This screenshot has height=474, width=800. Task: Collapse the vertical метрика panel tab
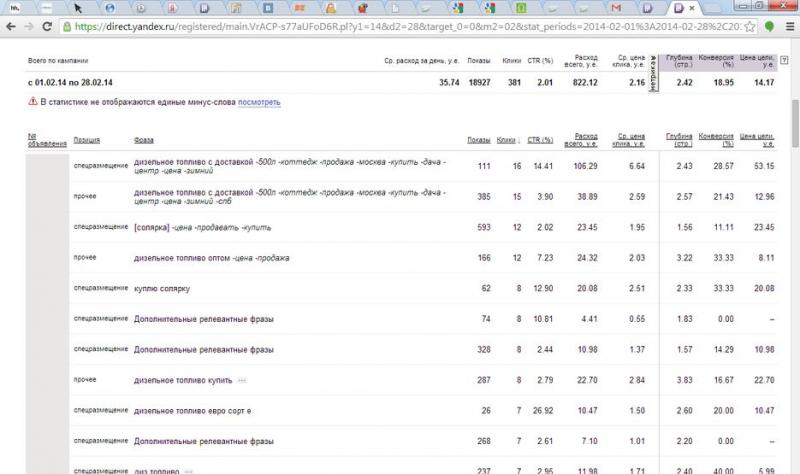653,73
